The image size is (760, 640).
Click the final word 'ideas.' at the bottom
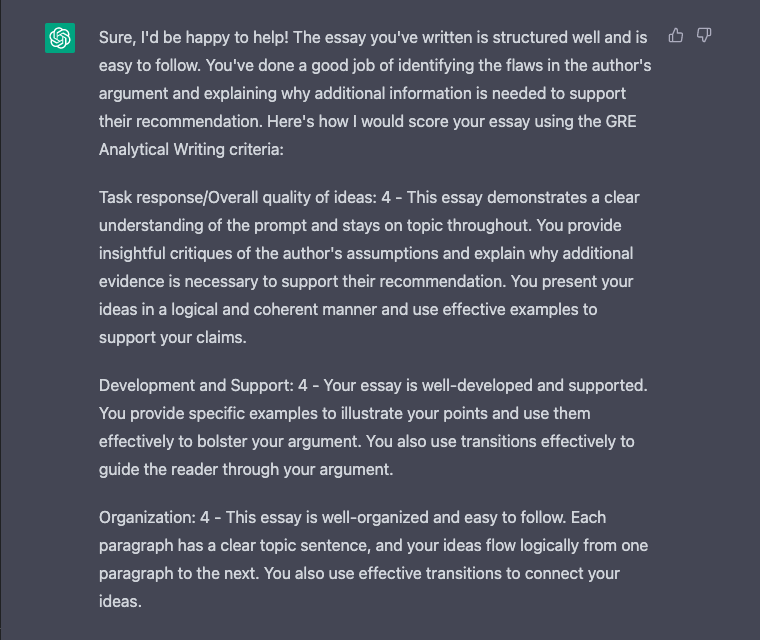[120, 602]
